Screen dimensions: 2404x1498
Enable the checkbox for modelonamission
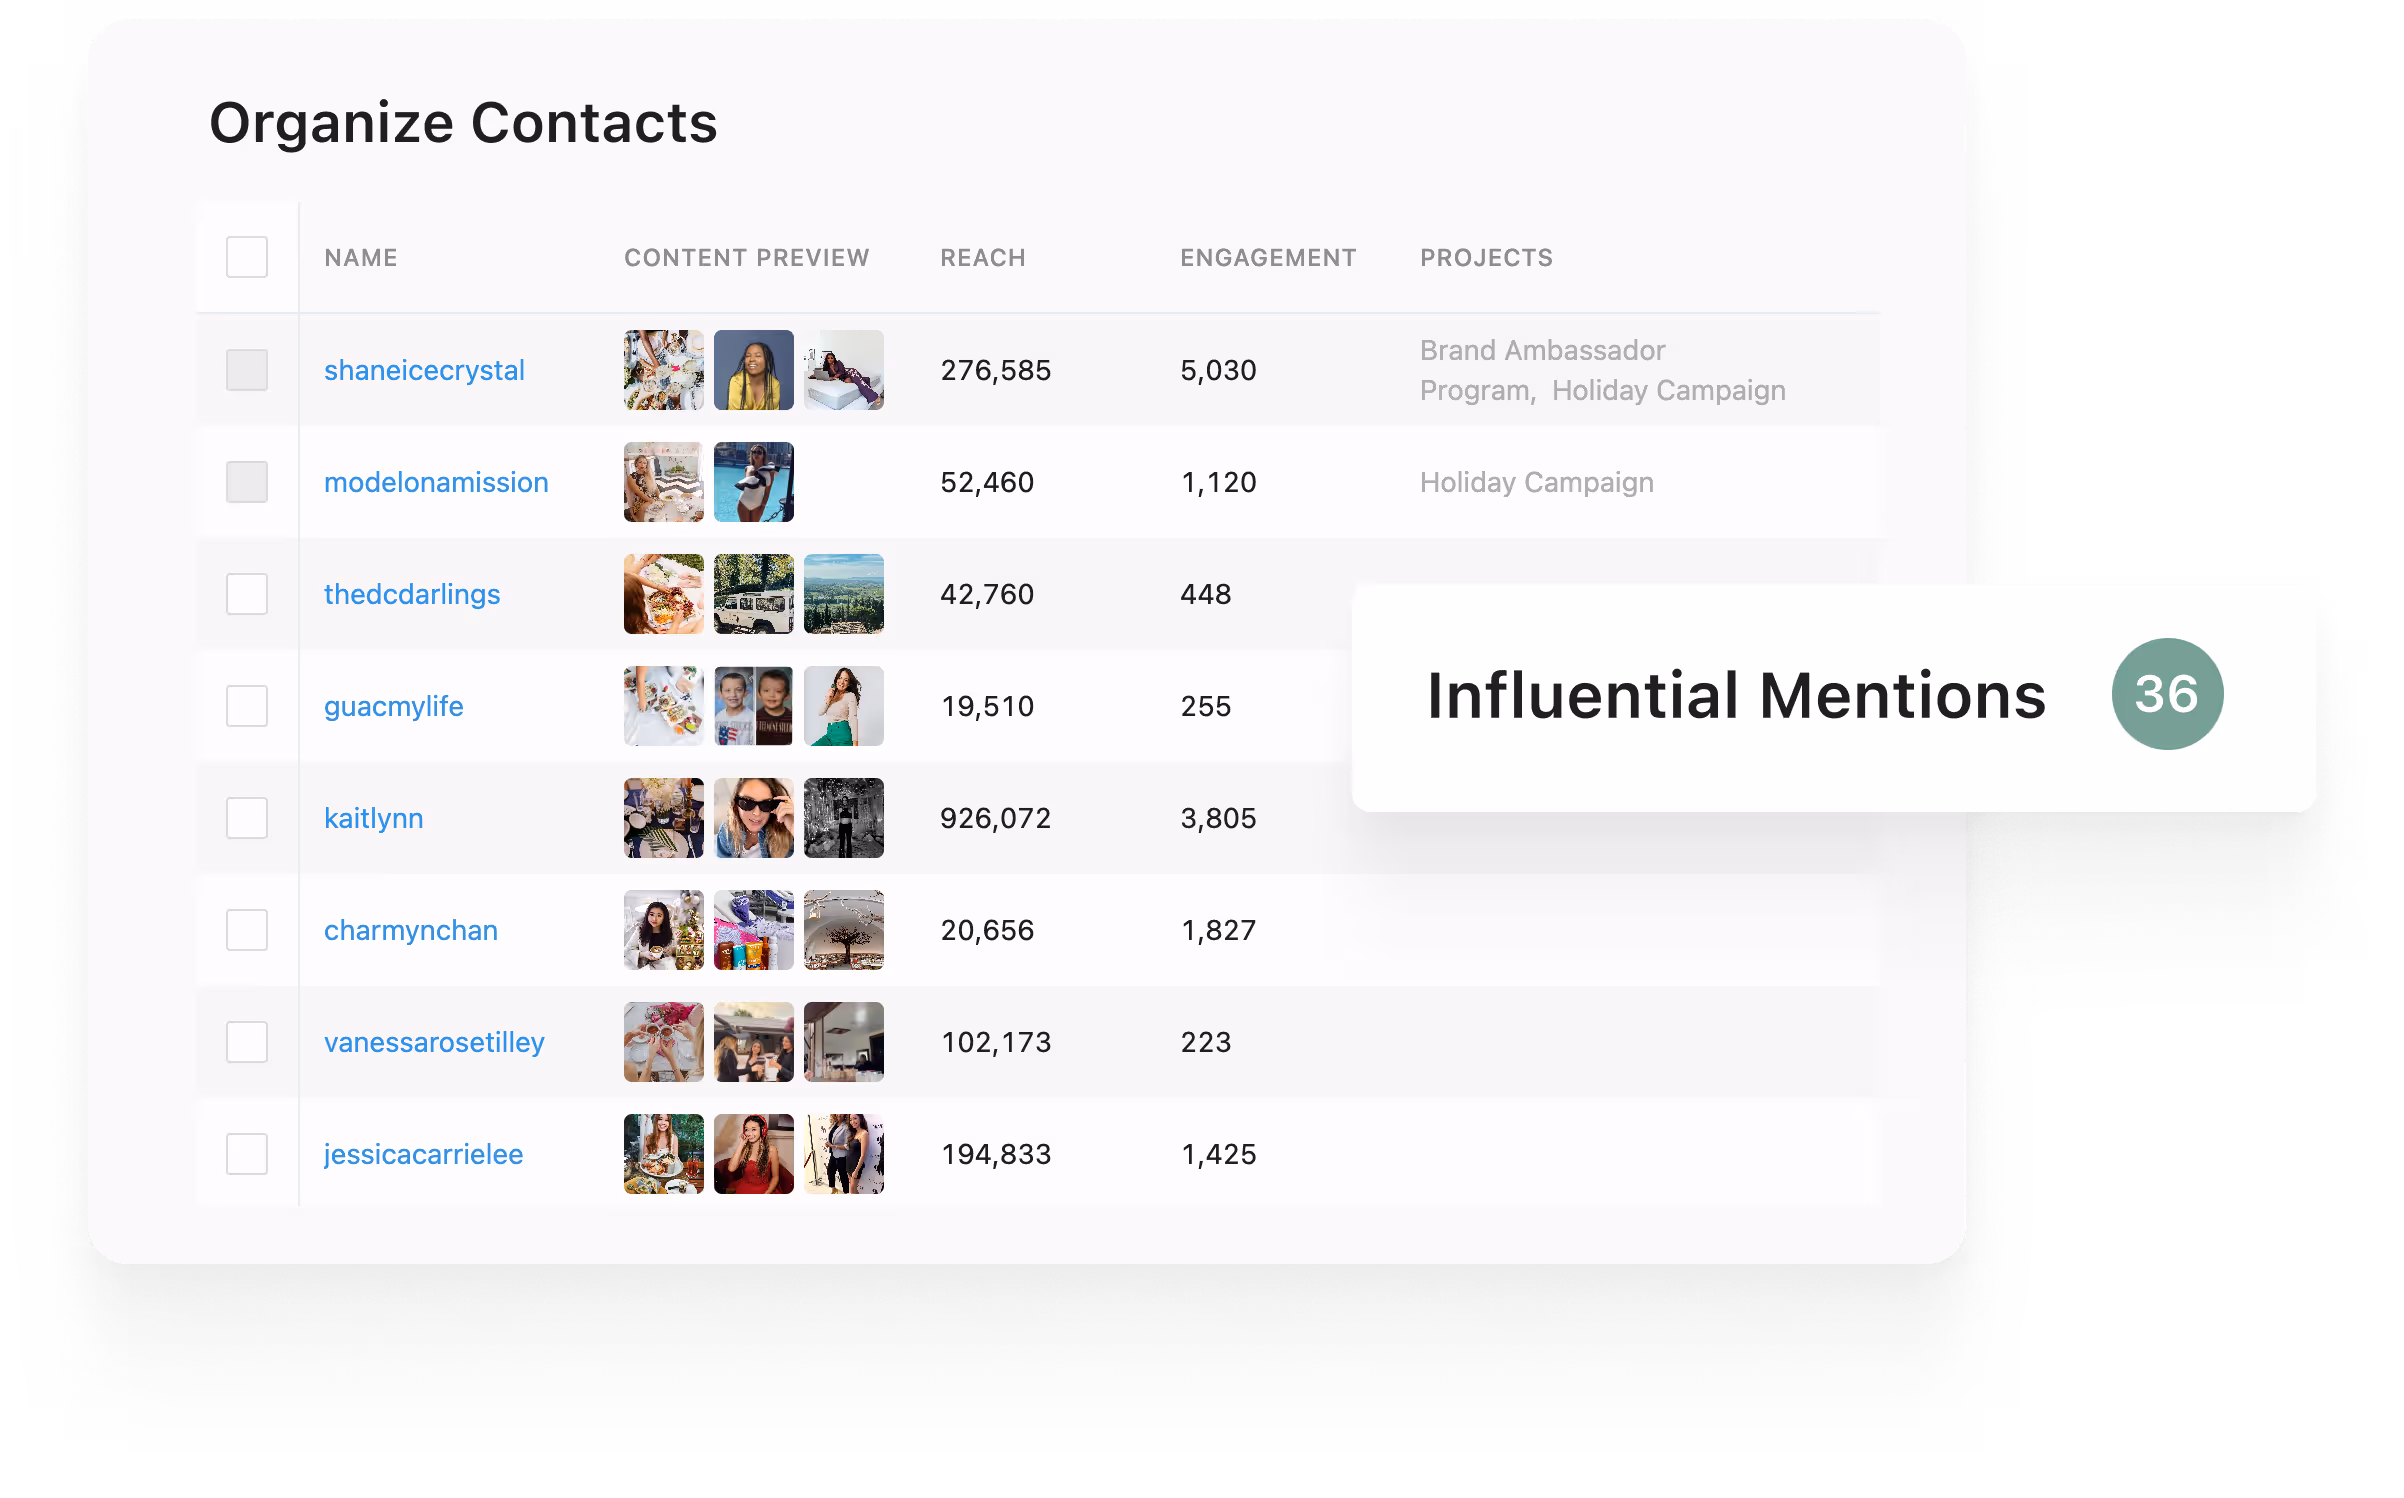(246, 482)
